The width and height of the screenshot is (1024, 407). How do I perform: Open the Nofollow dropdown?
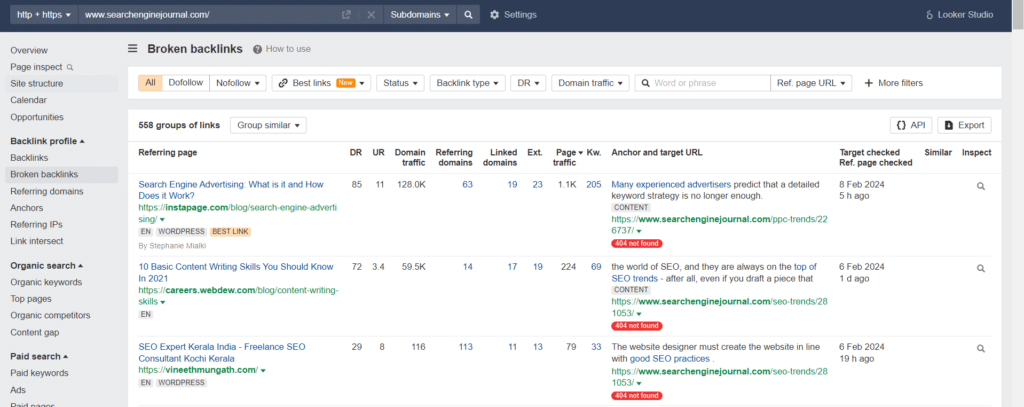click(238, 83)
